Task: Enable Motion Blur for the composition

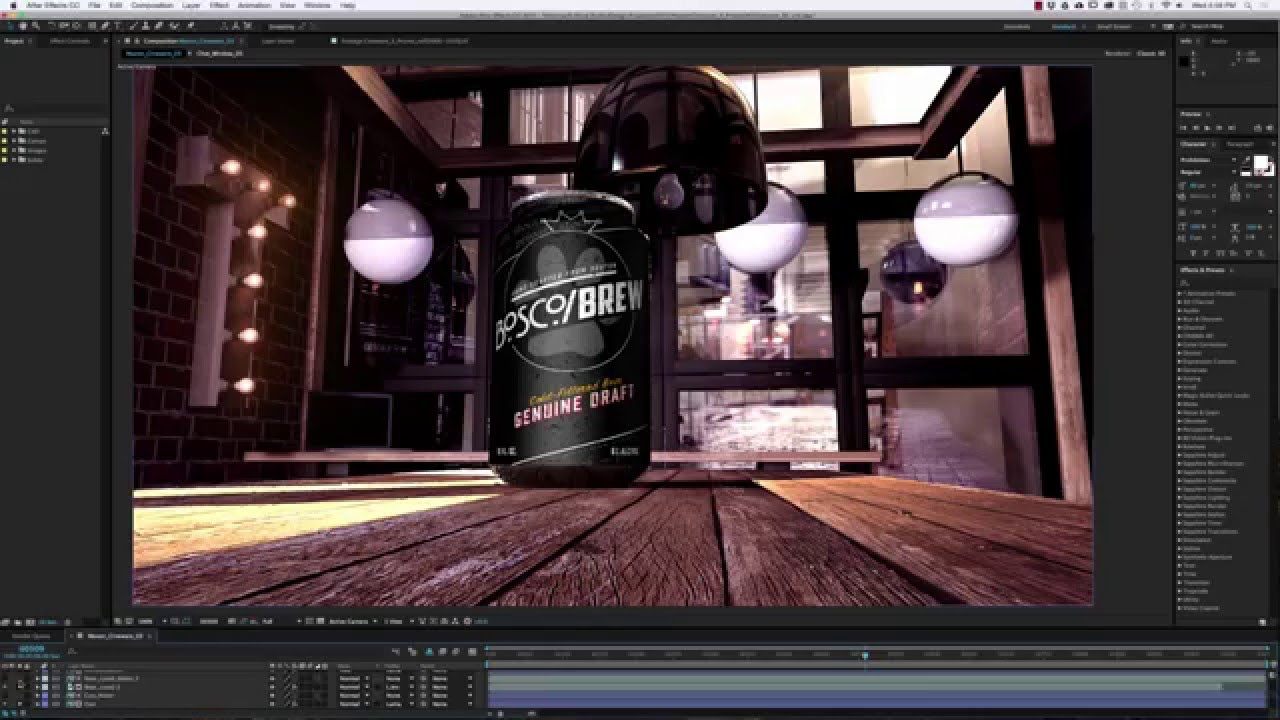Action: pos(442,651)
